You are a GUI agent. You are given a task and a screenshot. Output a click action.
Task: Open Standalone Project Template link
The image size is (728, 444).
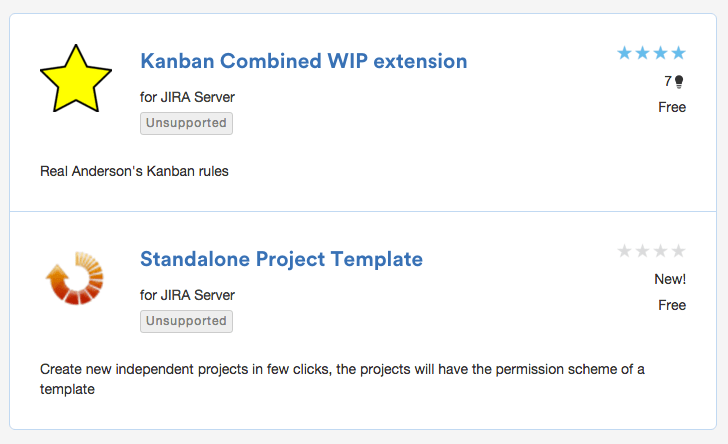click(281, 259)
